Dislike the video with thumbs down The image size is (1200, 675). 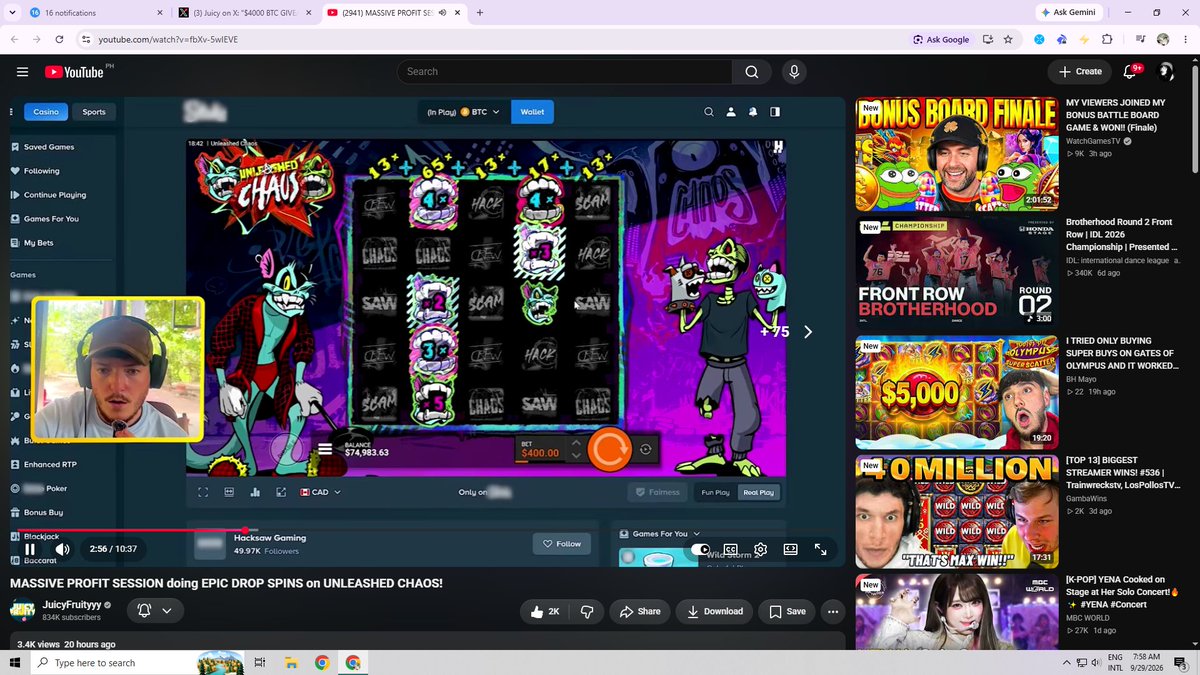tap(587, 611)
